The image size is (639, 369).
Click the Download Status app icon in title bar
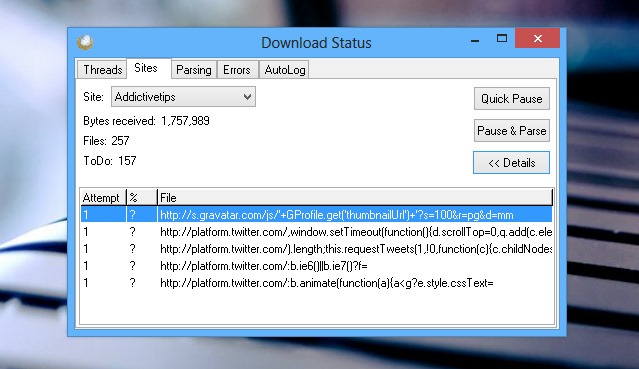click(85, 42)
